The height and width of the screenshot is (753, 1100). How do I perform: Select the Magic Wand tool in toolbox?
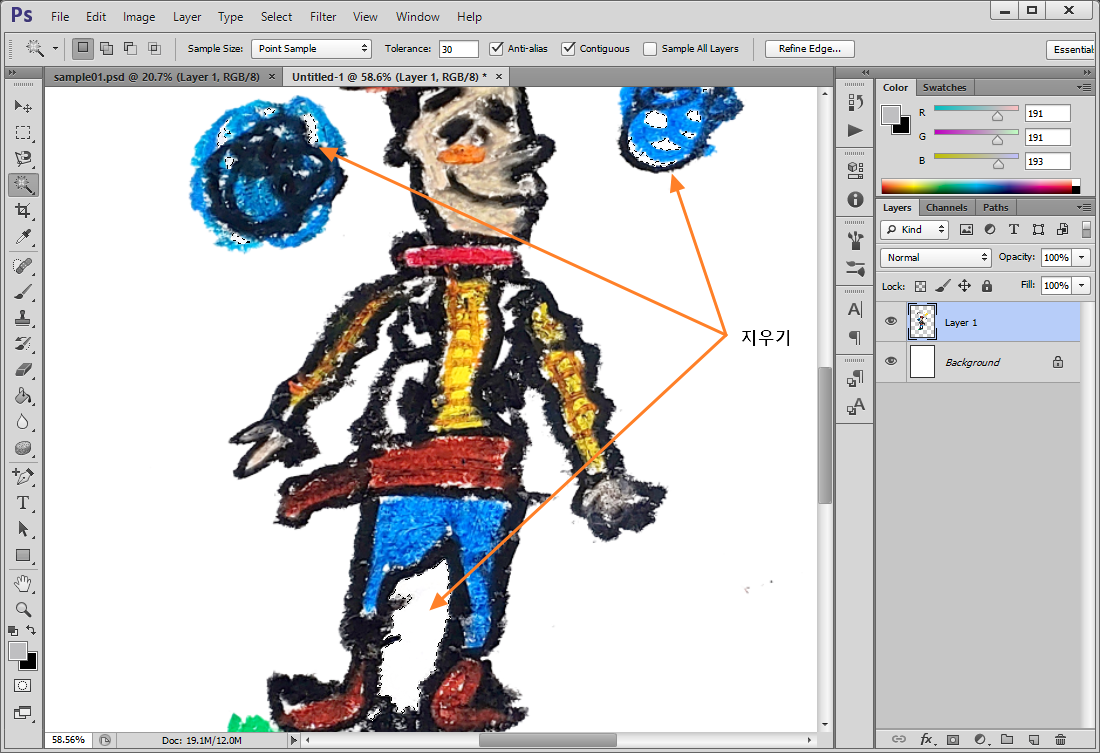(22, 185)
